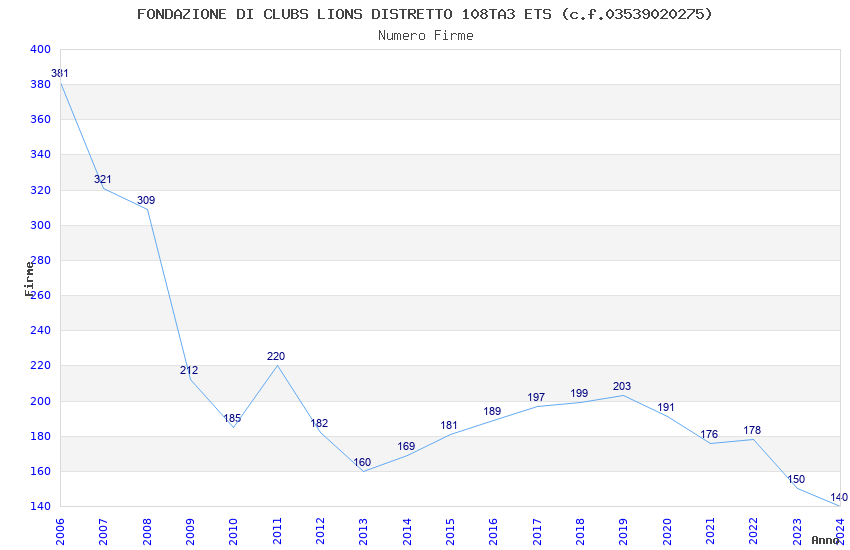Click the y-axis value 340
The image size is (850, 550).
(41, 154)
